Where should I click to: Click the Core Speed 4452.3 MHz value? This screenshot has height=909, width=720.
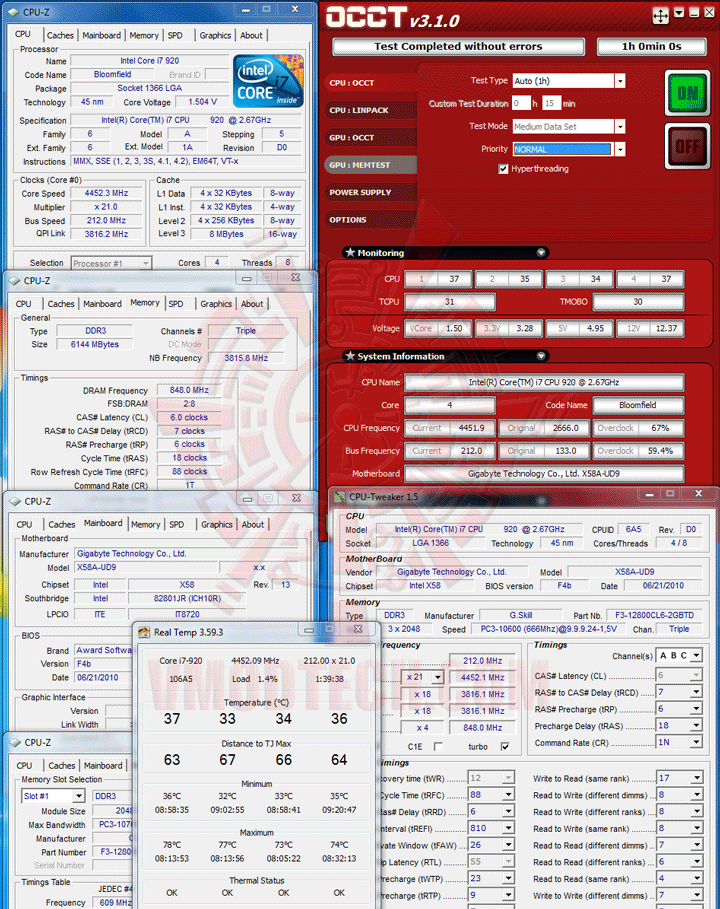click(106, 193)
